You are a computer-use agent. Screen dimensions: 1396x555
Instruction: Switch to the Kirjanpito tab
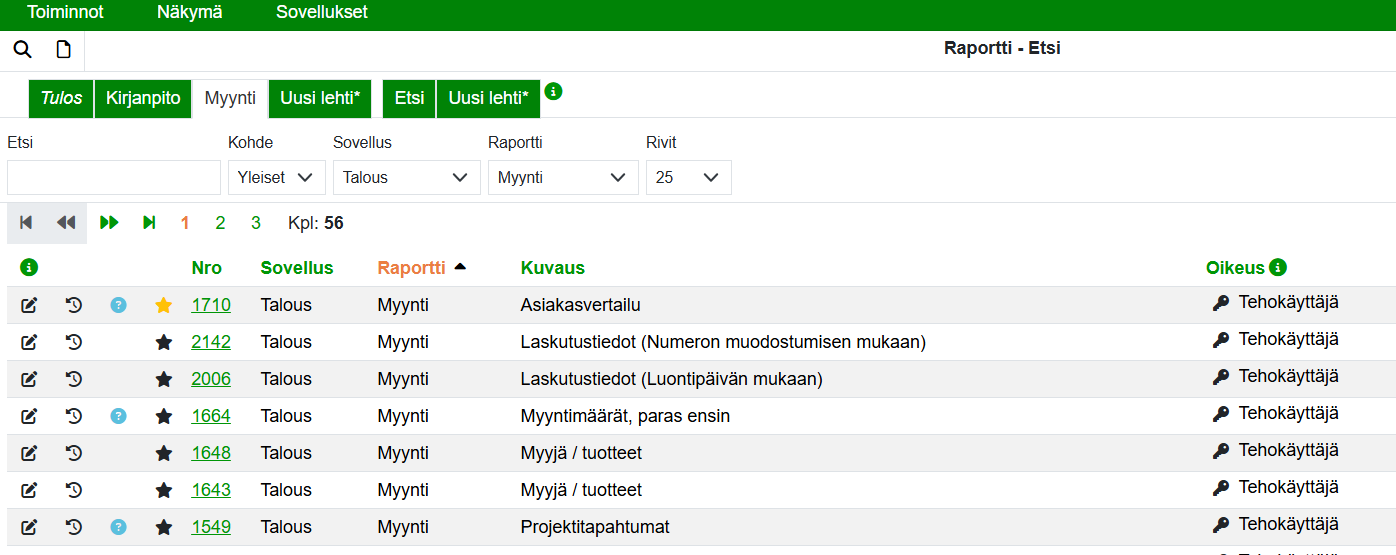pyautogui.click(x=143, y=98)
